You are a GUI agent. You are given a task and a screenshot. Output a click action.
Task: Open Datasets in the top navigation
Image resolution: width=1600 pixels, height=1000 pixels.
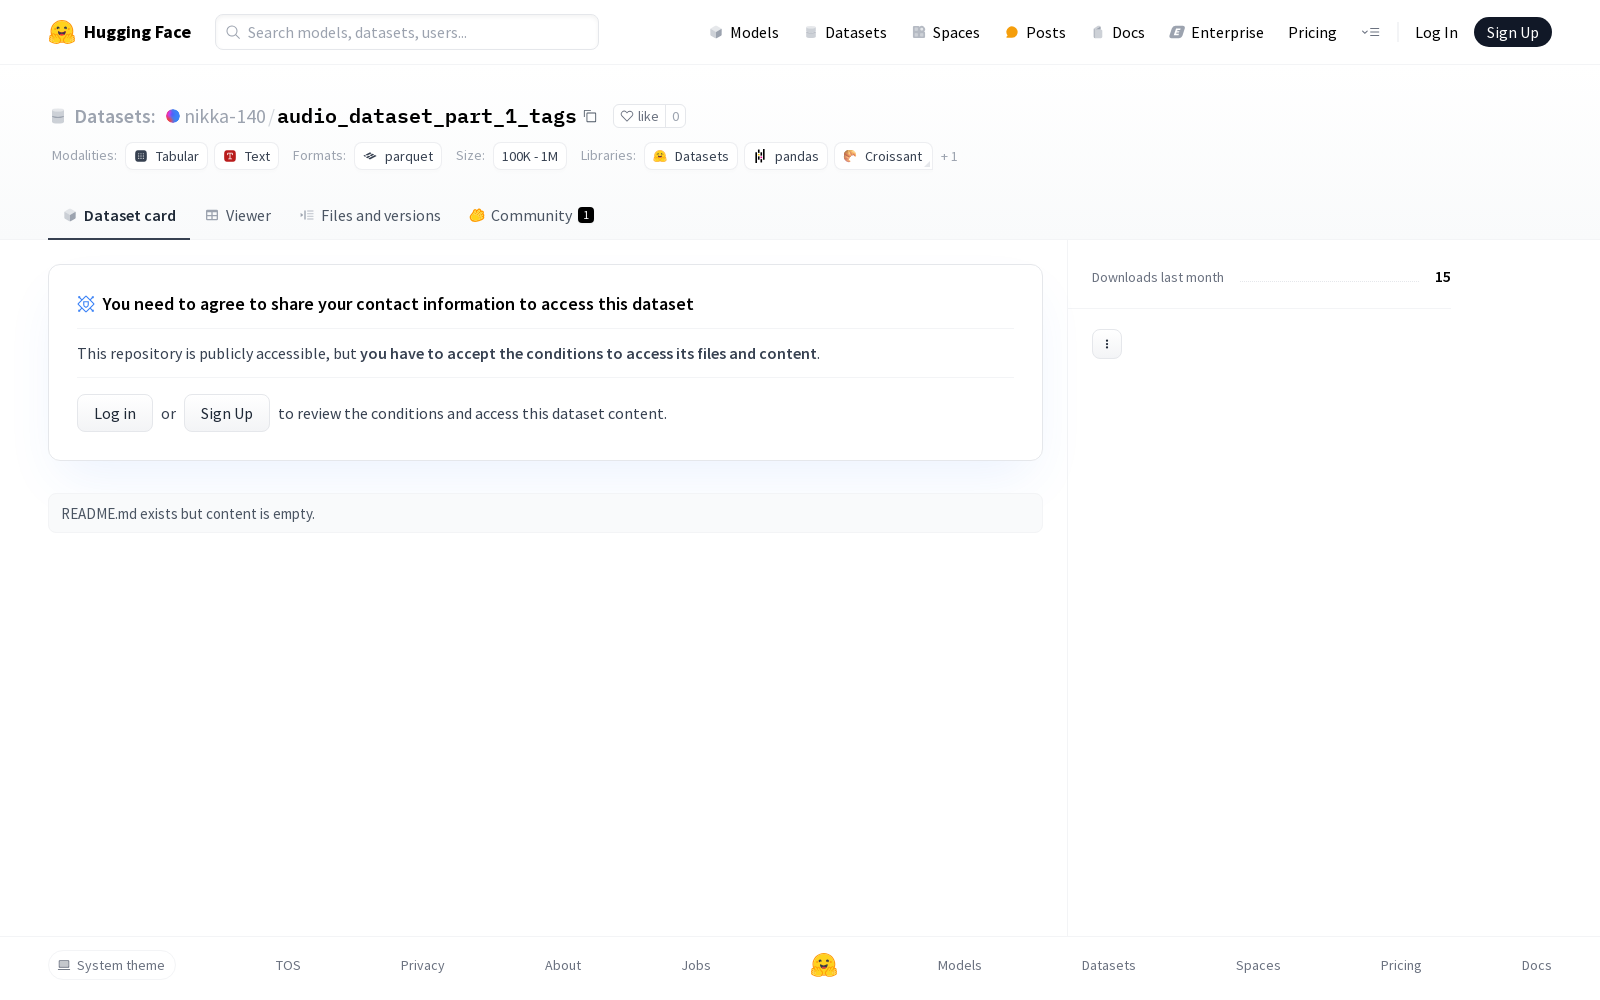(x=845, y=32)
